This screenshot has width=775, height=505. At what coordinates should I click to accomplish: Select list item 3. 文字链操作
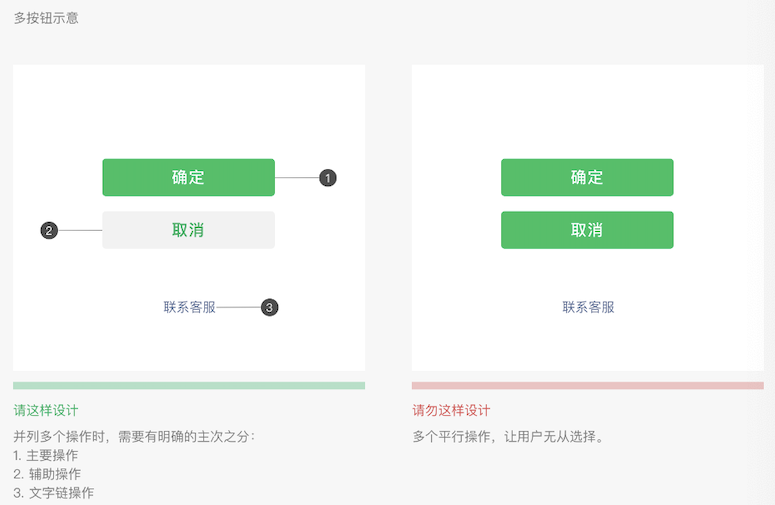[53, 493]
